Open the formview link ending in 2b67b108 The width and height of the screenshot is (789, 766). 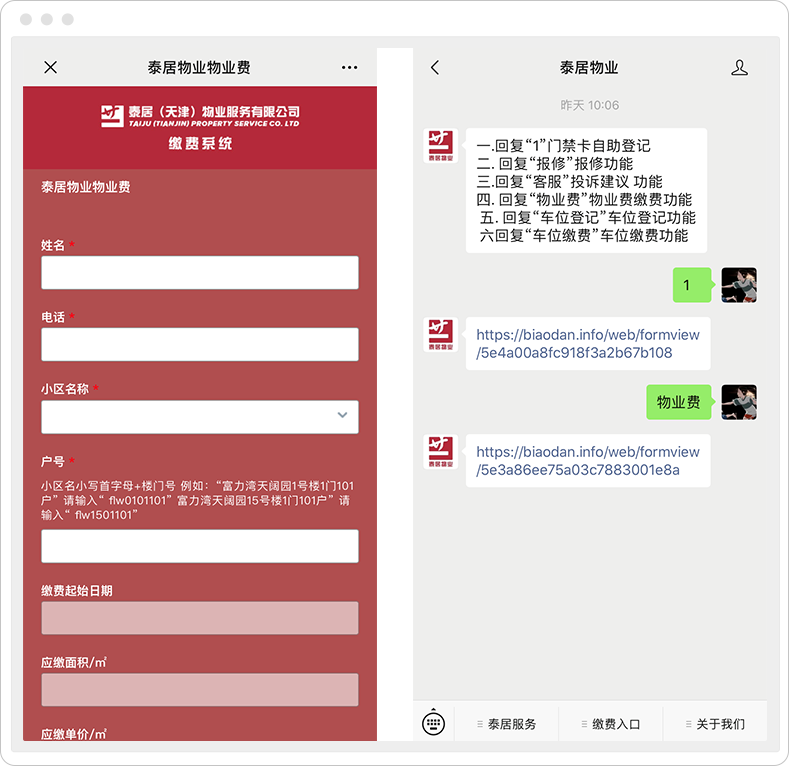[587, 344]
